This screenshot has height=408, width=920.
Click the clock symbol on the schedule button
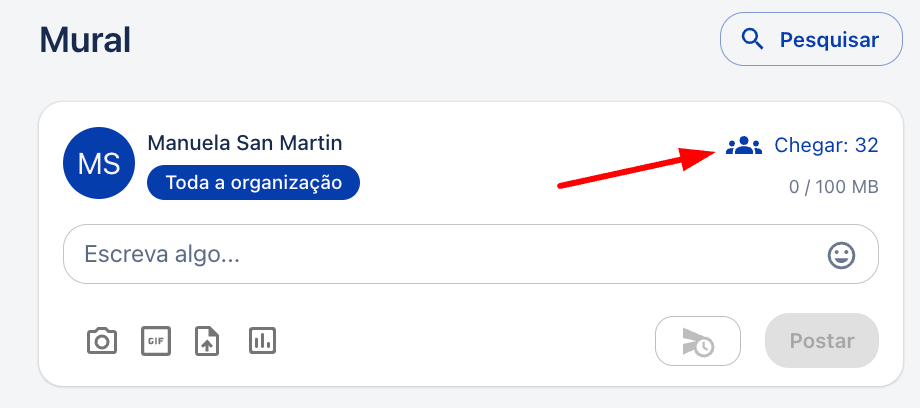pyautogui.click(x=705, y=347)
